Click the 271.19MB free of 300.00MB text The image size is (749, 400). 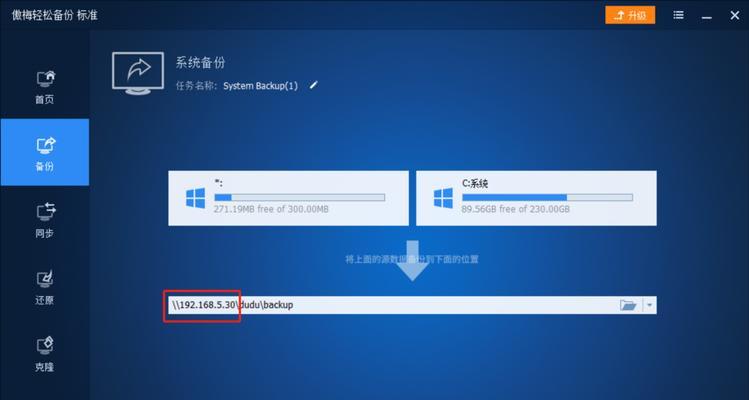click(x=271, y=209)
